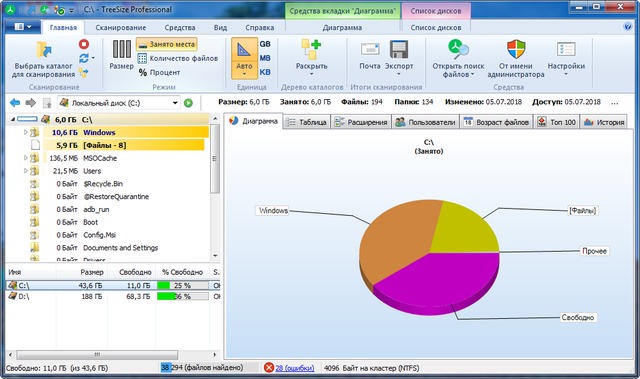Screen dimensions: 640x379
Task: Click the 'Настройки' icon
Action: (566, 50)
